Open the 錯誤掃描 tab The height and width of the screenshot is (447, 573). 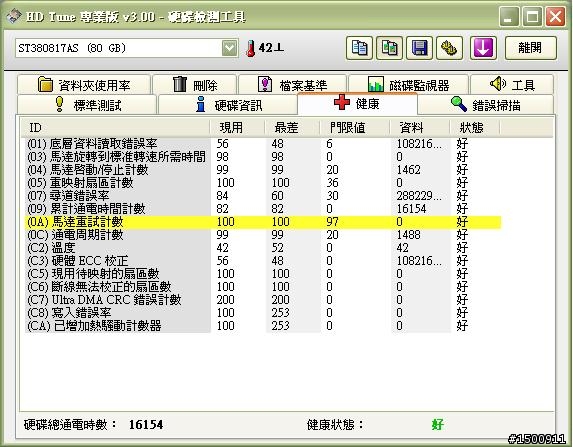[x=486, y=105]
